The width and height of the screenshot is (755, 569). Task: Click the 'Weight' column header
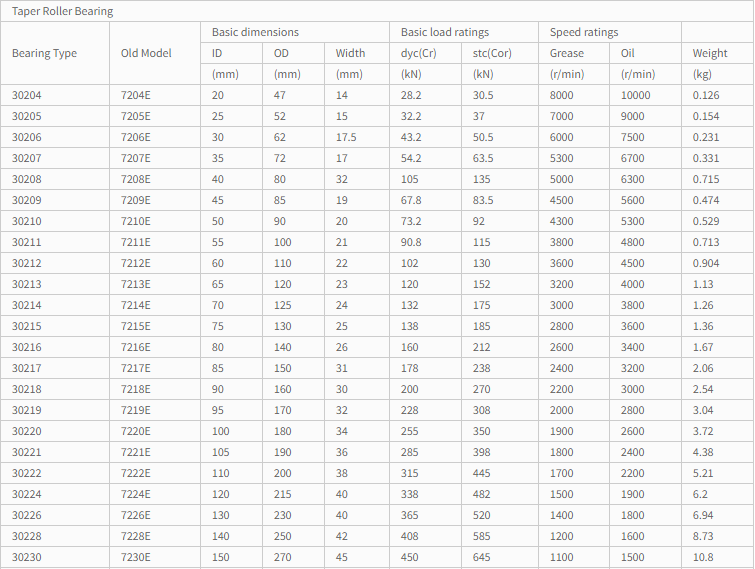point(710,53)
